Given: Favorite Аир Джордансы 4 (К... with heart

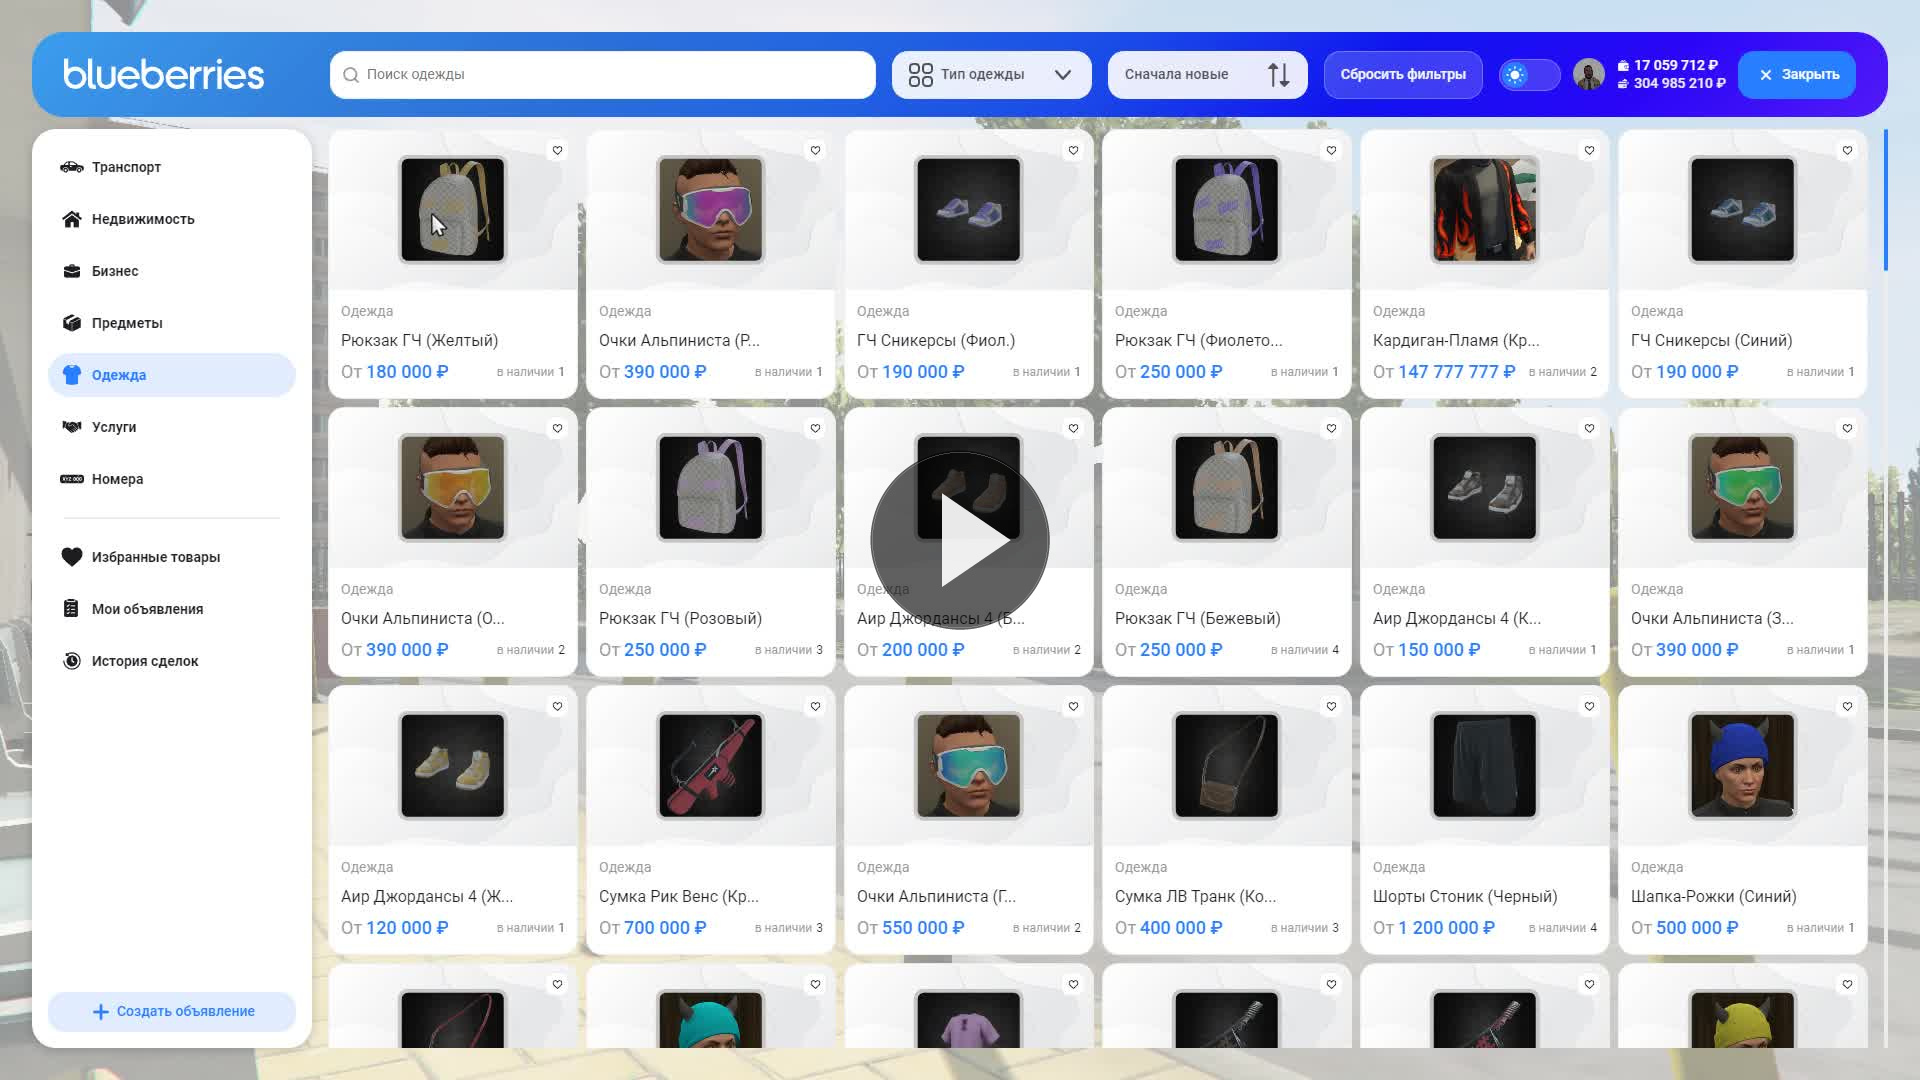Looking at the screenshot, I should [x=1589, y=429].
